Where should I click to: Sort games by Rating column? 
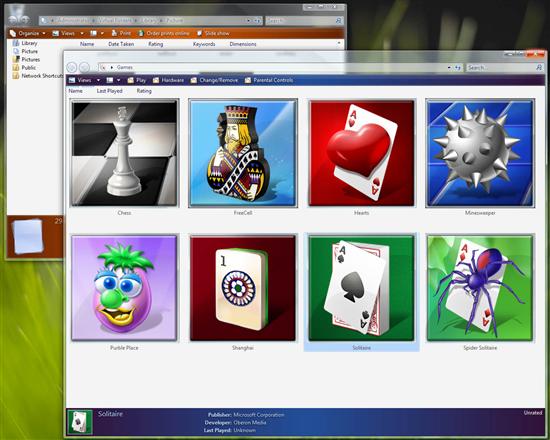(x=144, y=91)
